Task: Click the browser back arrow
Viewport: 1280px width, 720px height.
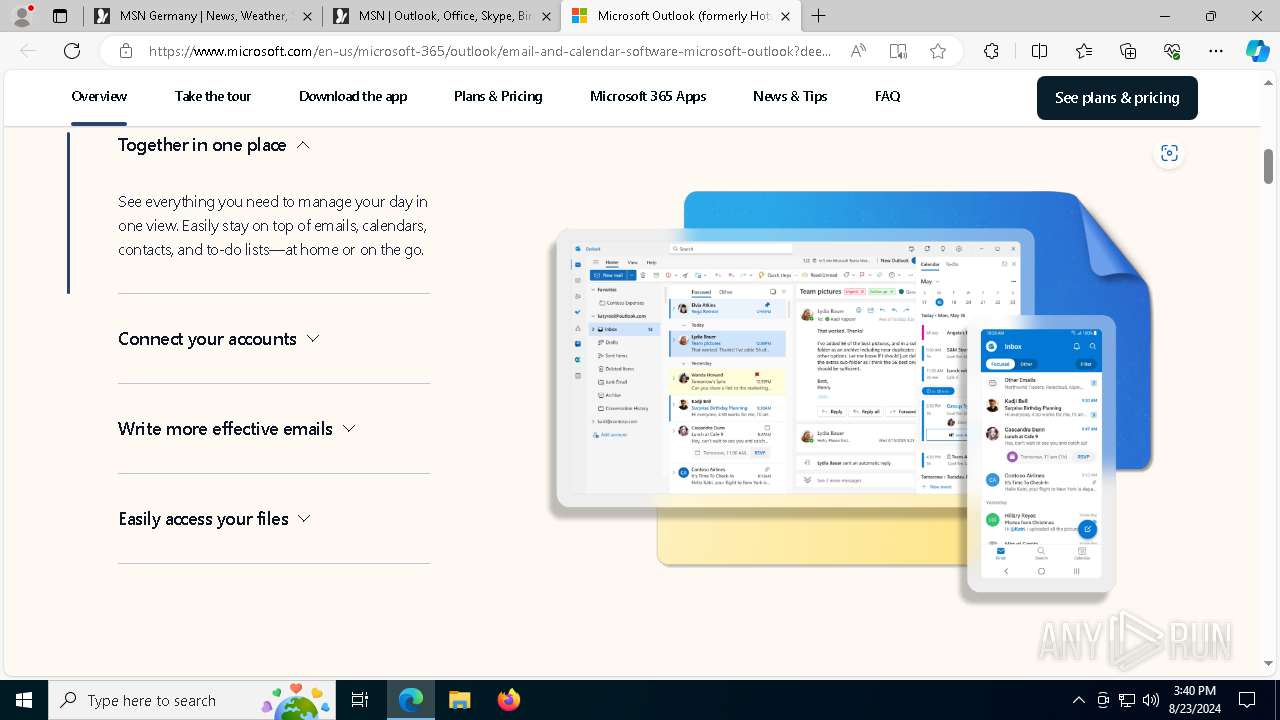Action: tap(28, 51)
